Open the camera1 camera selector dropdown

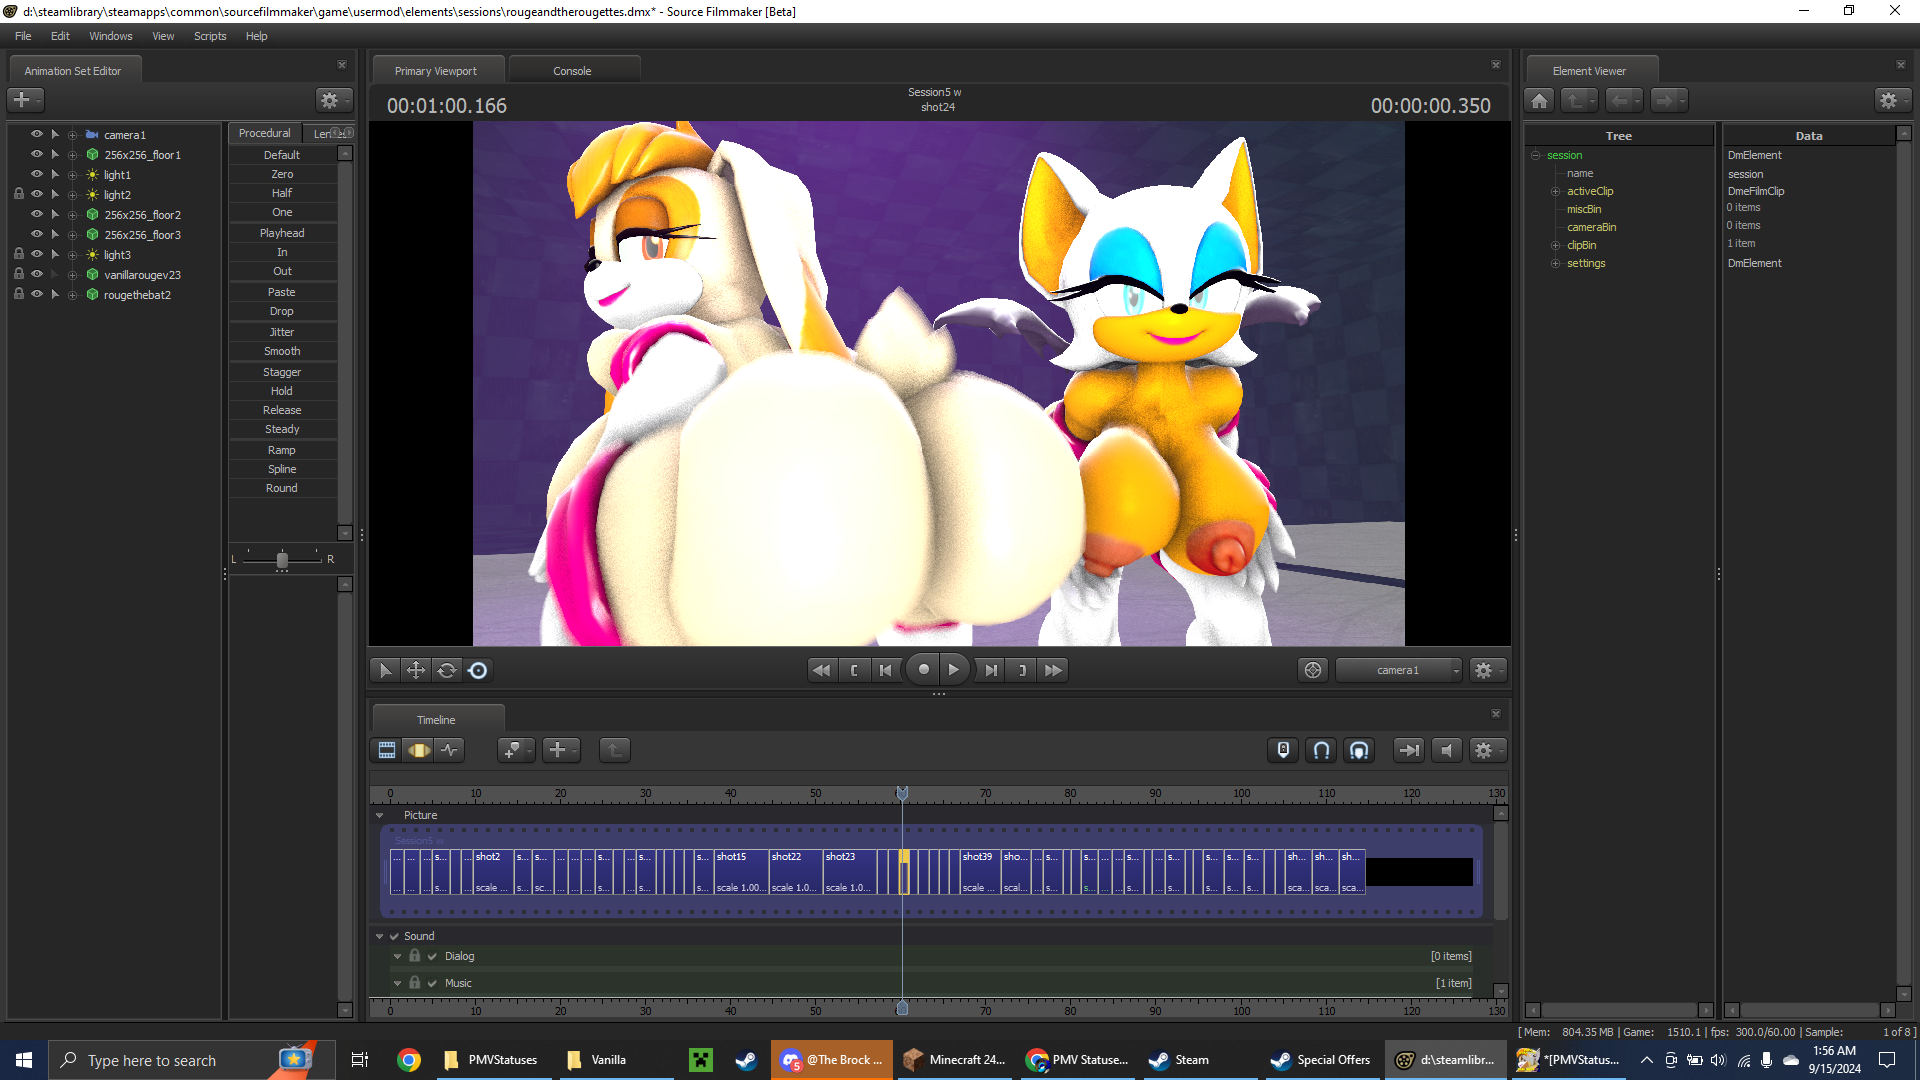(x=1398, y=670)
